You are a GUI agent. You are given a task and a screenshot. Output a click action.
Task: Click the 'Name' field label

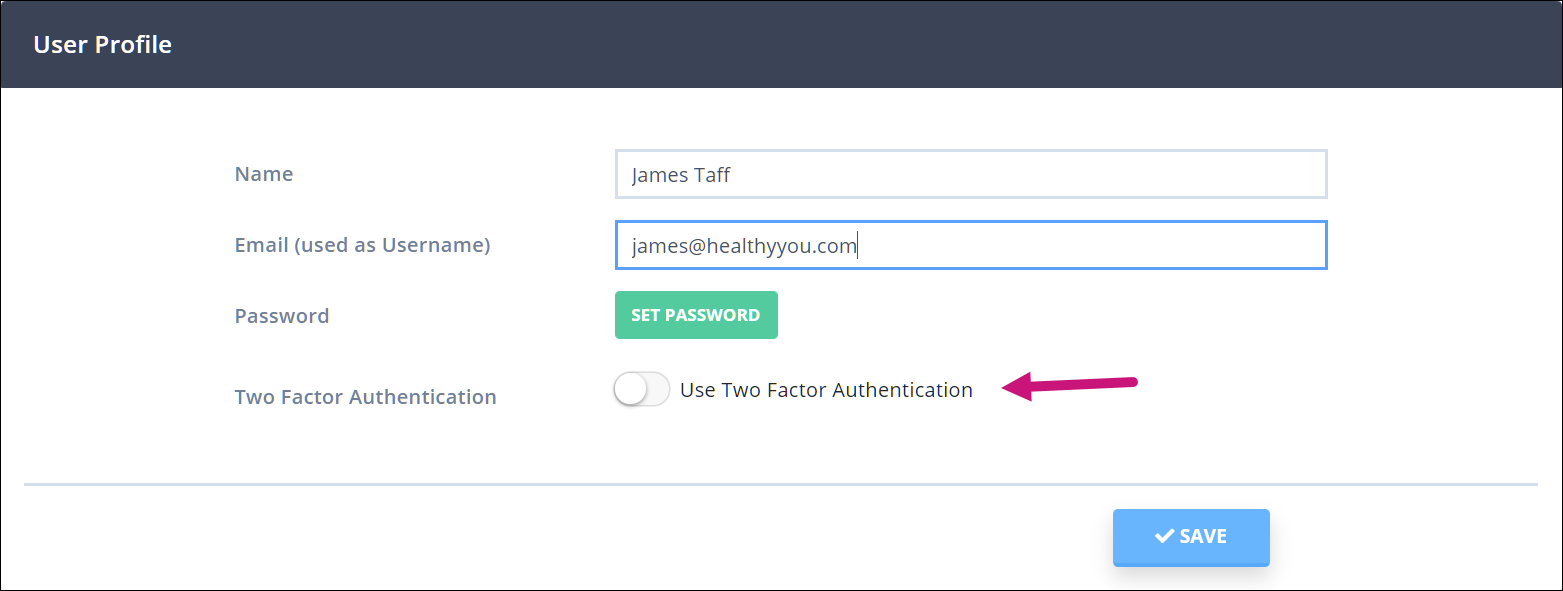(264, 174)
